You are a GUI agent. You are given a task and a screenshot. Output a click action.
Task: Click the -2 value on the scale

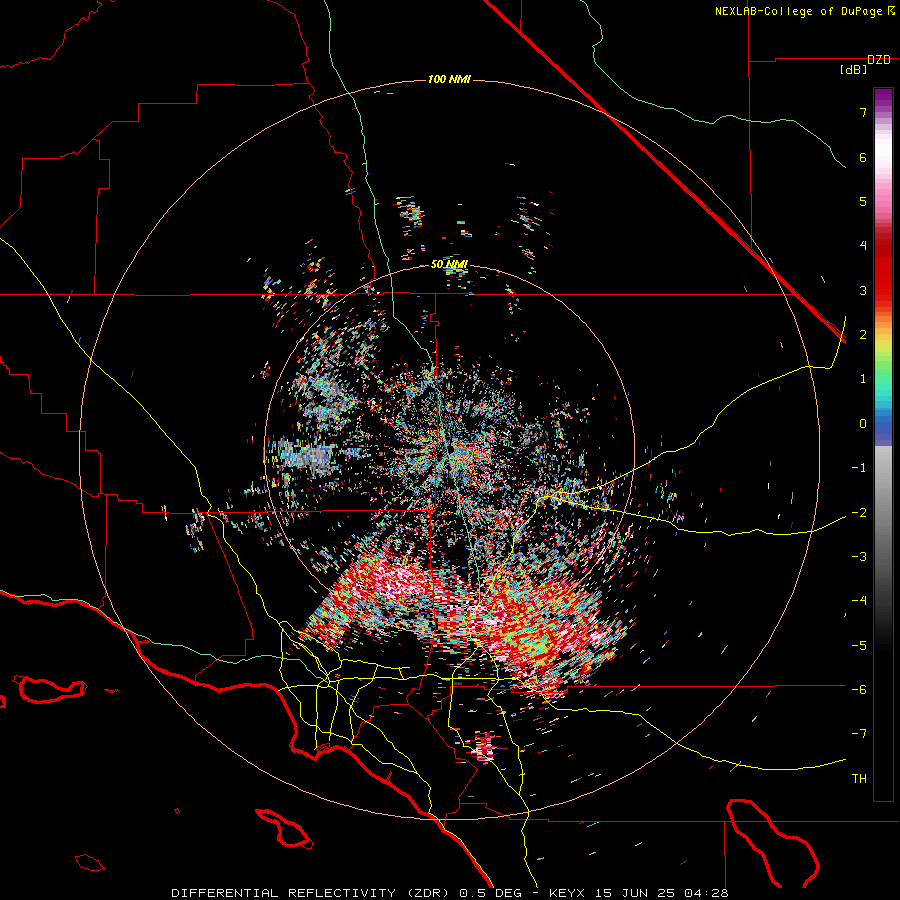point(859,513)
